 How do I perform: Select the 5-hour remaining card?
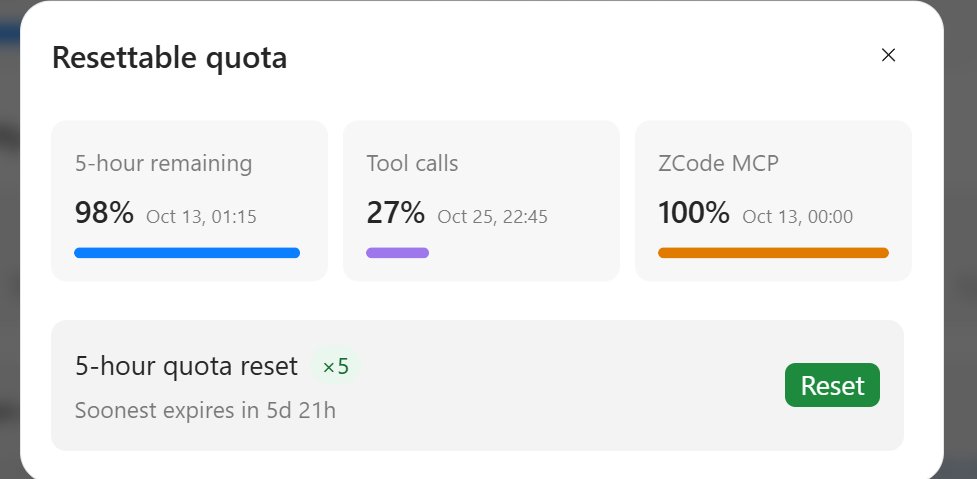[x=189, y=201]
